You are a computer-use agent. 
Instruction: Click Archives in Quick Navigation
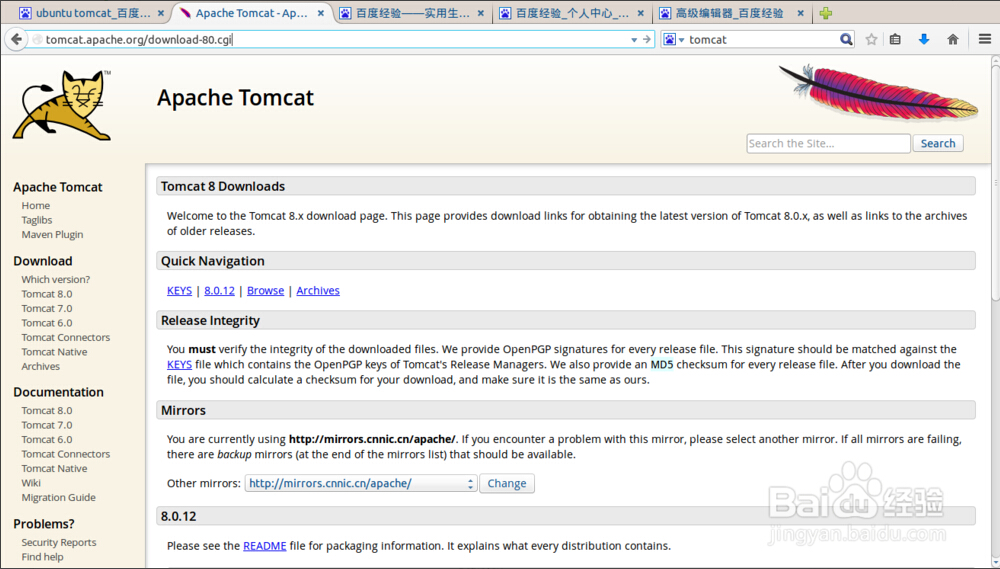coord(318,290)
